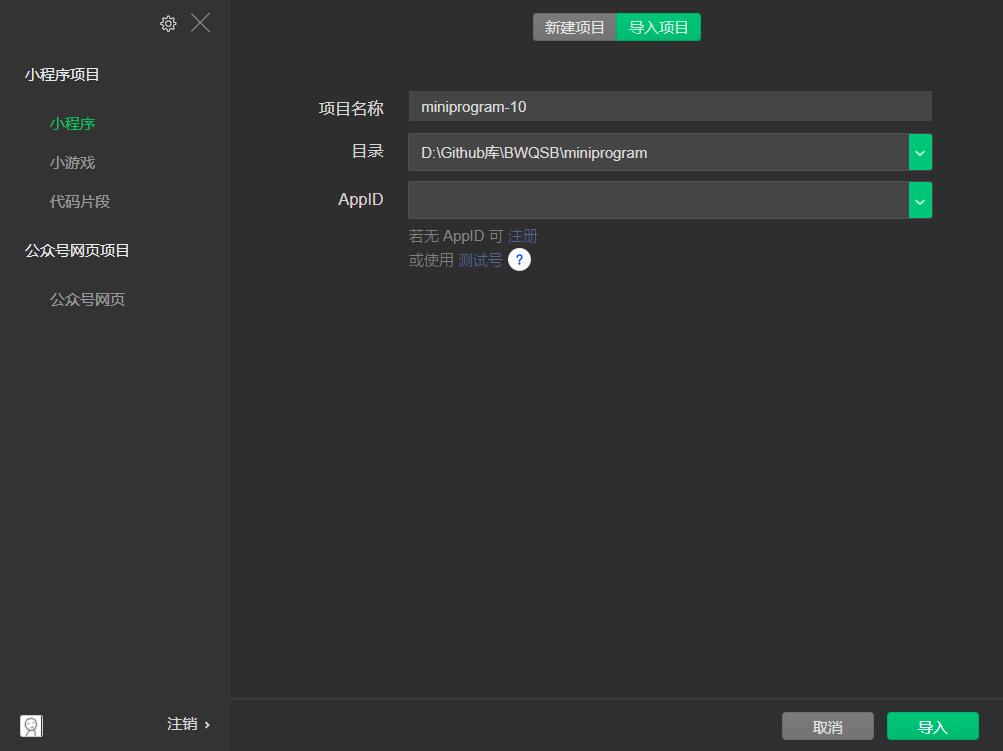Click the 测试号 test account link

click(x=480, y=260)
